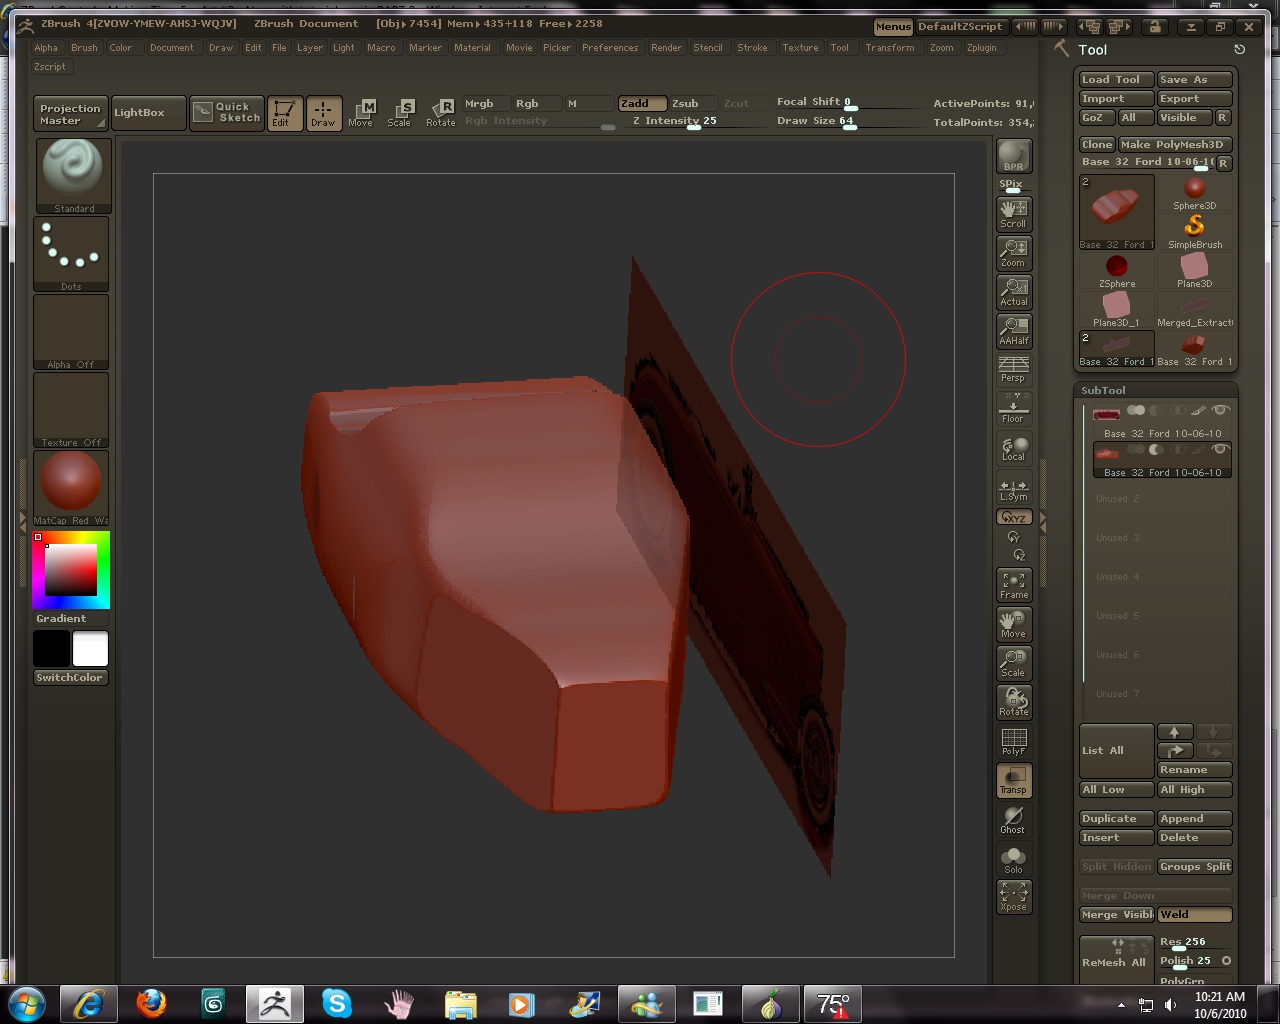
Task: Toggle the Rgb channel
Action: tap(538, 103)
